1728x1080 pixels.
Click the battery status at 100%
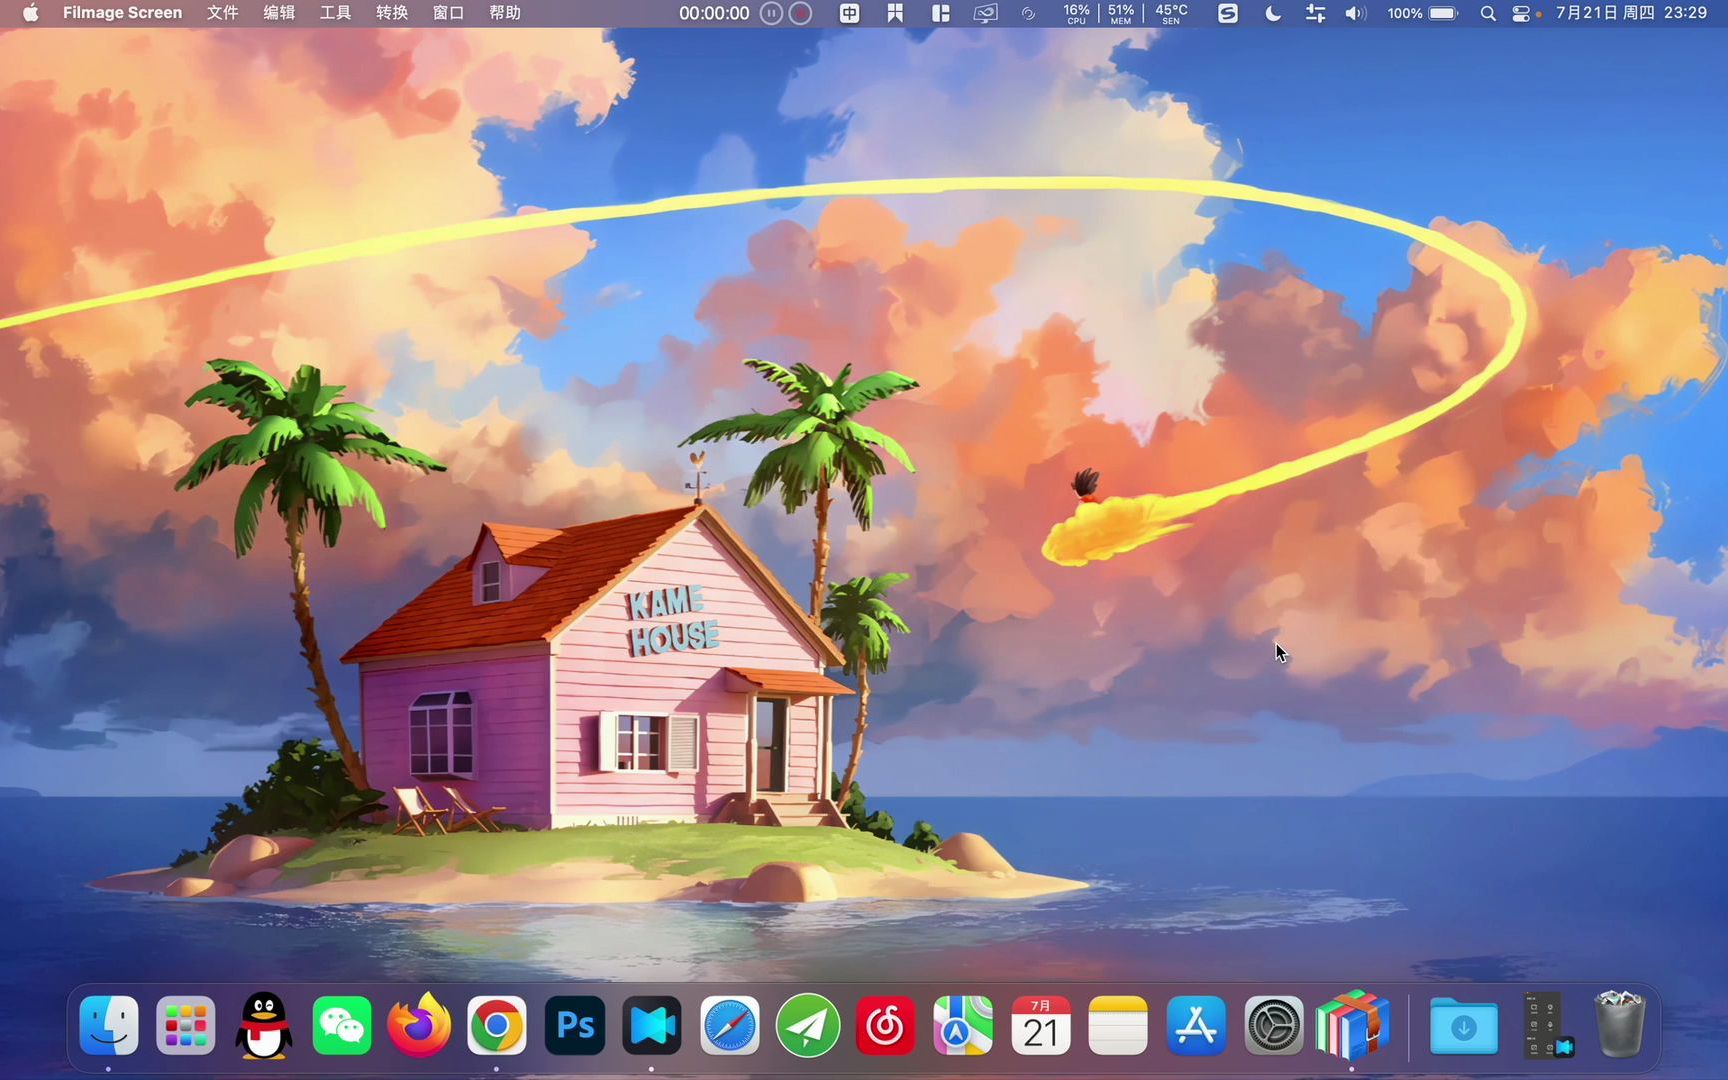pos(1422,13)
